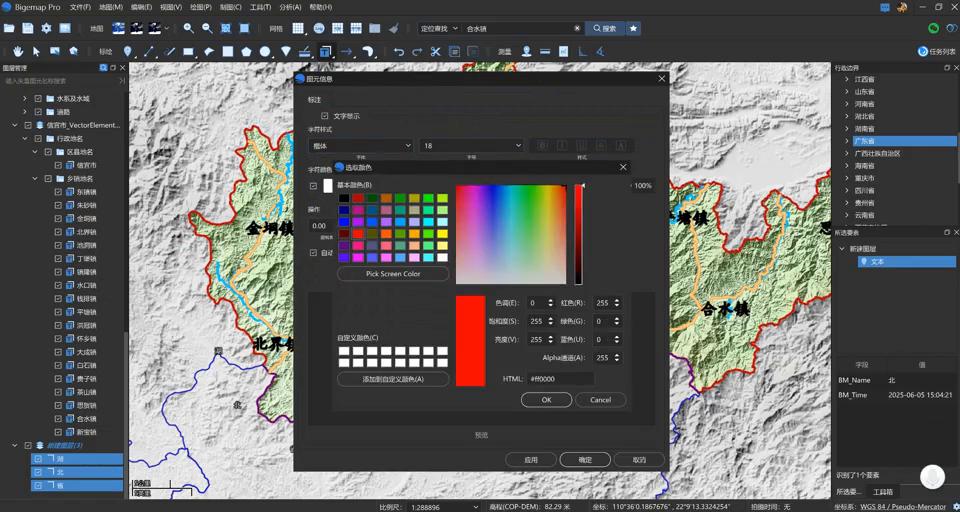Screen dimensions: 960x512
Task: Pick the black basic color swatch
Action: tap(344, 199)
